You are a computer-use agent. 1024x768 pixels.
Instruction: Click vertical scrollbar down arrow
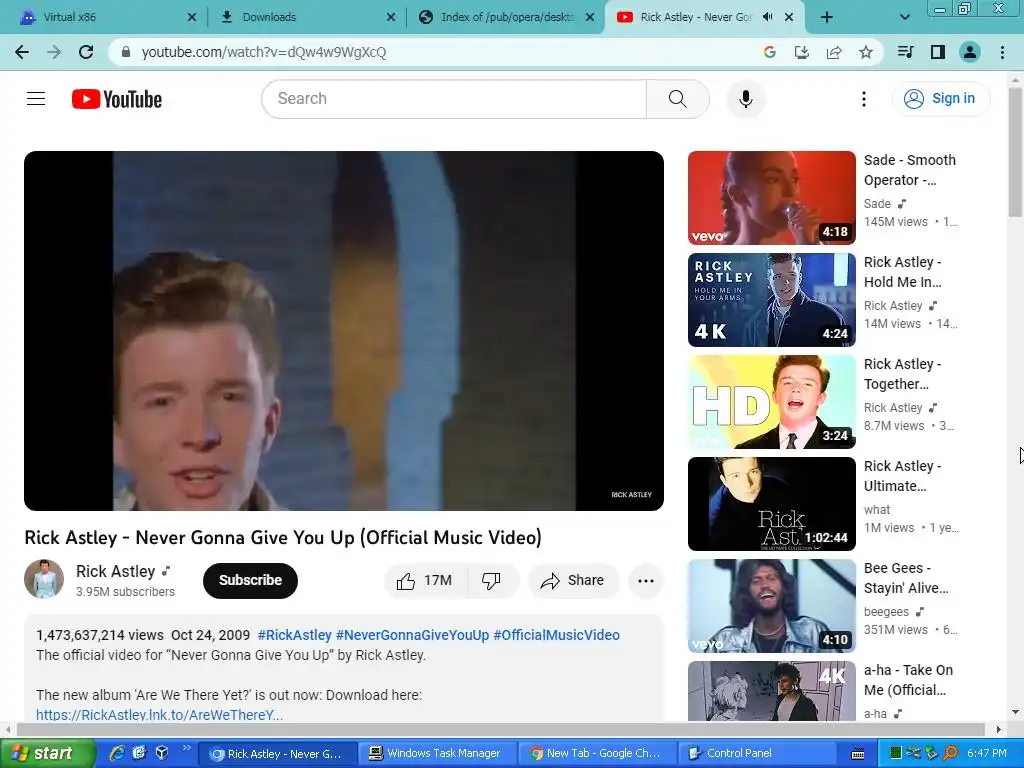(x=1015, y=712)
